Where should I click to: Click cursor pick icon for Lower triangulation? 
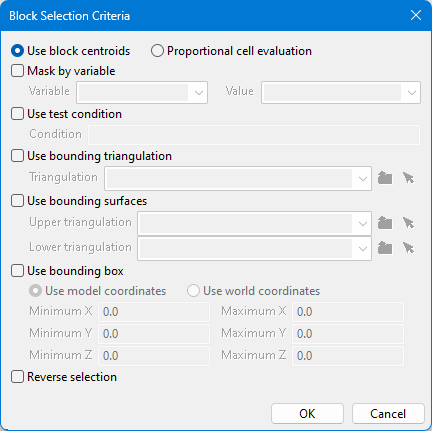coord(408,248)
